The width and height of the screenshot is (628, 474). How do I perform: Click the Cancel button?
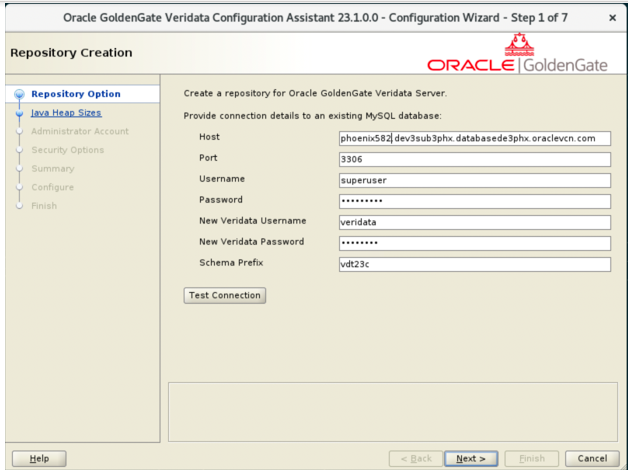(592, 458)
